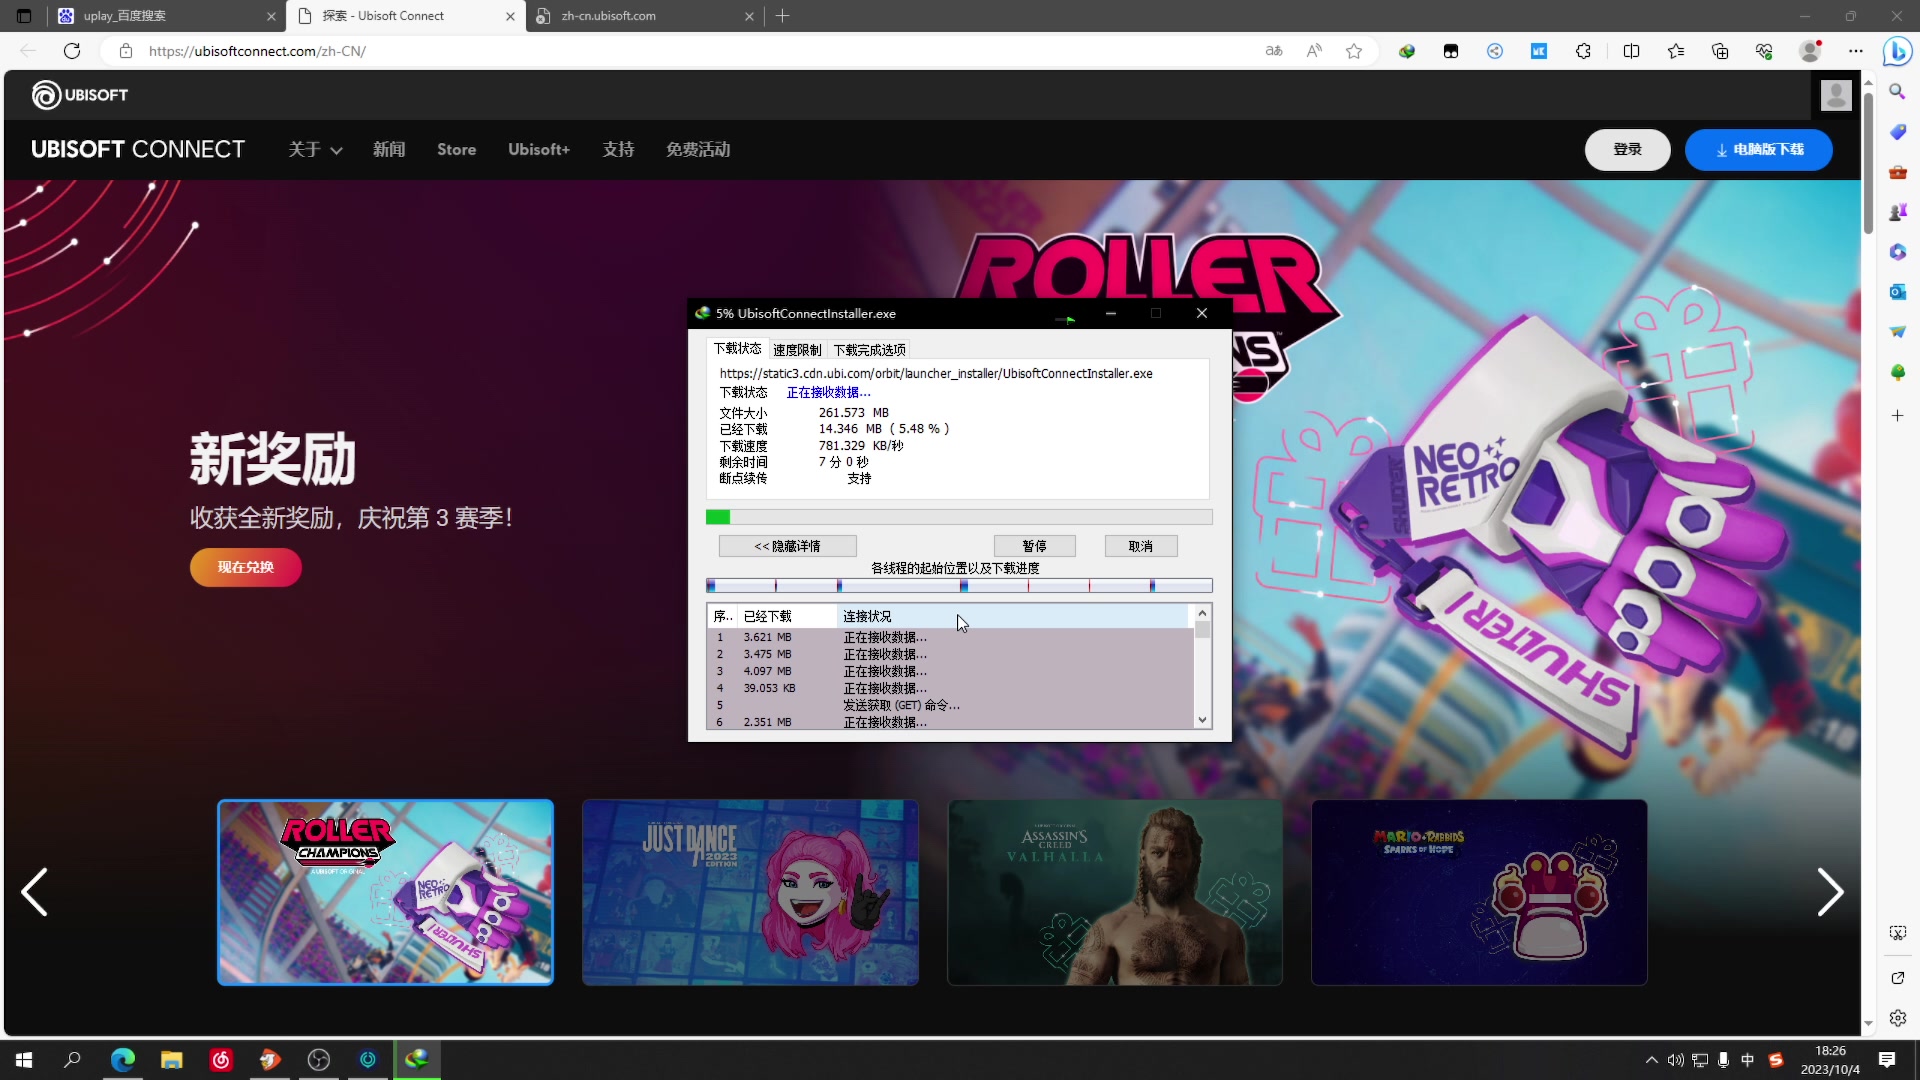Image resolution: width=1920 pixels, height=1080 pixels.
Task: Switch to uplay 百度搜索 browser tab
Action: 165,16
